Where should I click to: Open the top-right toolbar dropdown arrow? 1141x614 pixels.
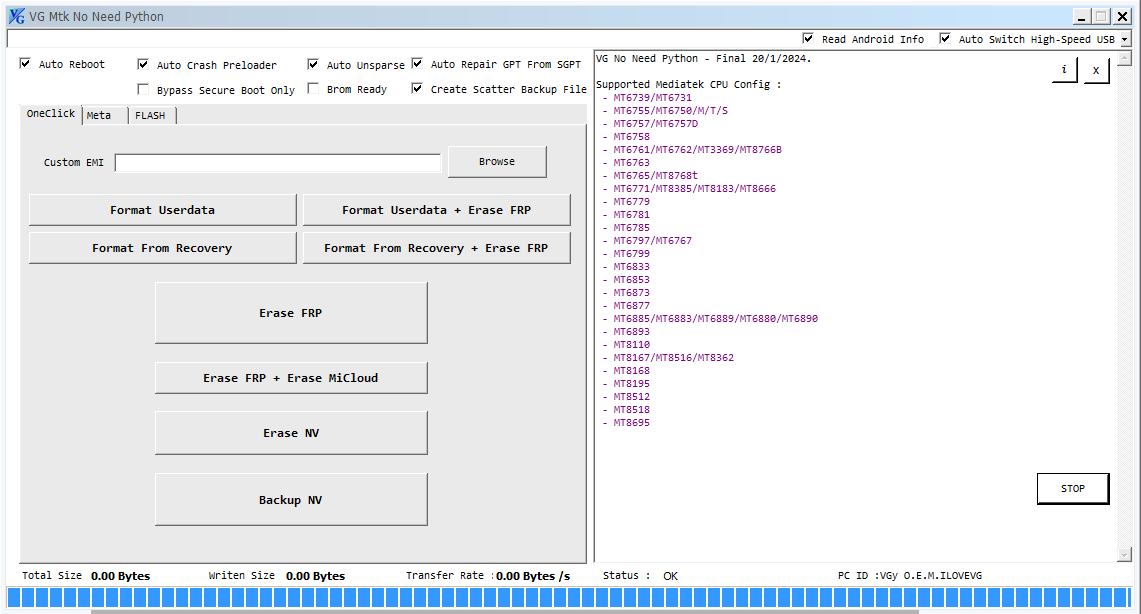point(1124,39)
